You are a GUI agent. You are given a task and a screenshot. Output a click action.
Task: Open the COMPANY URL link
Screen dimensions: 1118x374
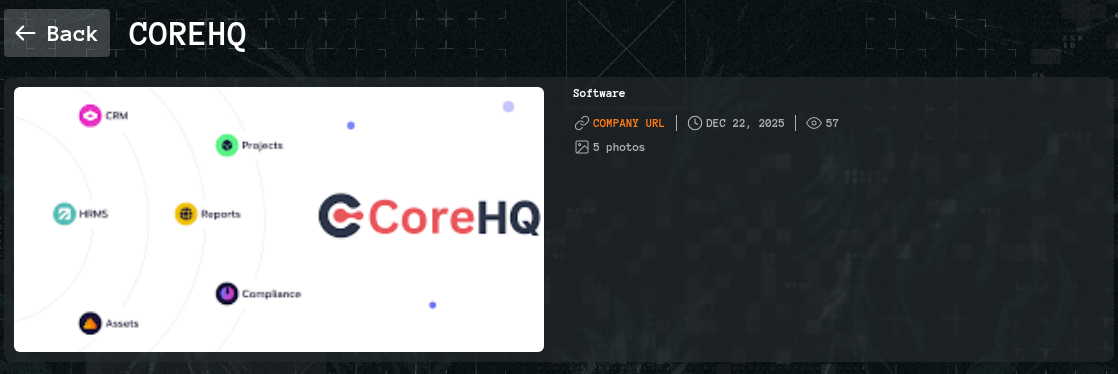tap(628, 123)
